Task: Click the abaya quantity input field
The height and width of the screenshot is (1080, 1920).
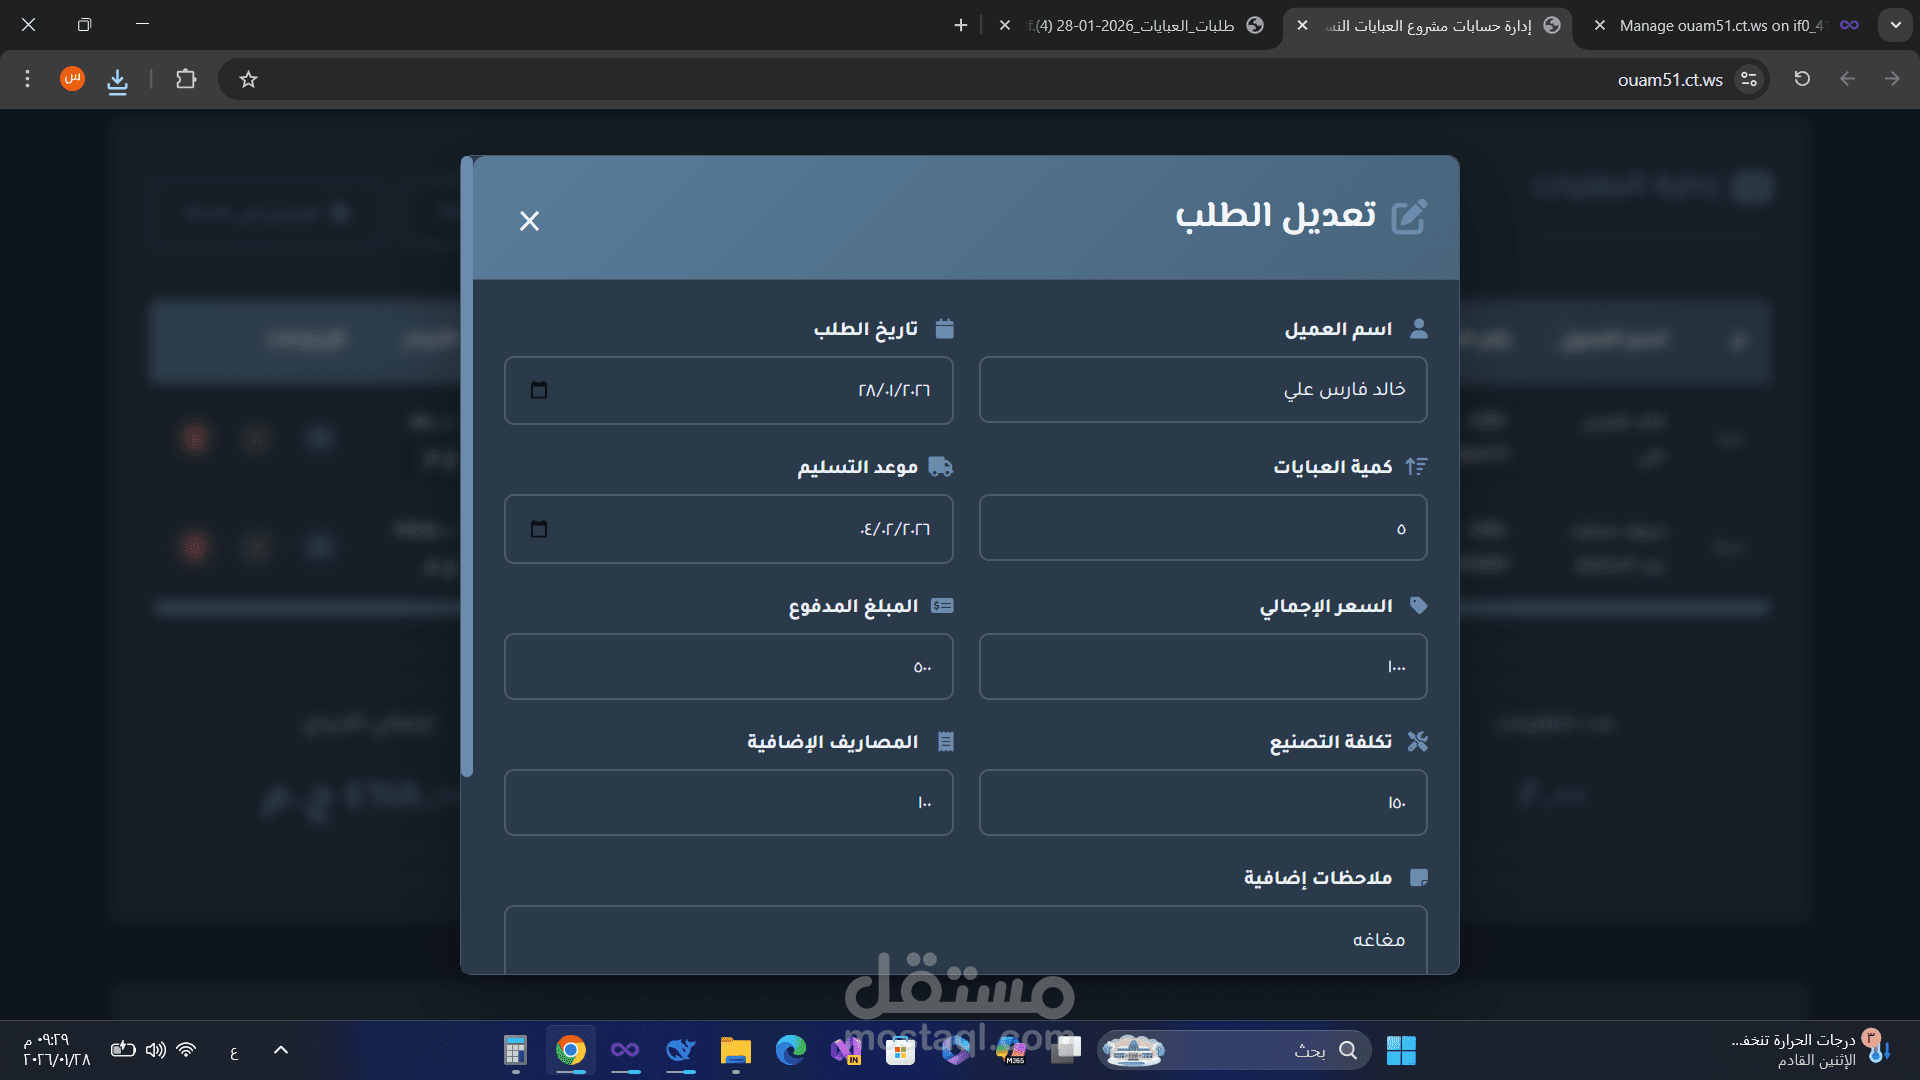Action: click(1202, 528)
